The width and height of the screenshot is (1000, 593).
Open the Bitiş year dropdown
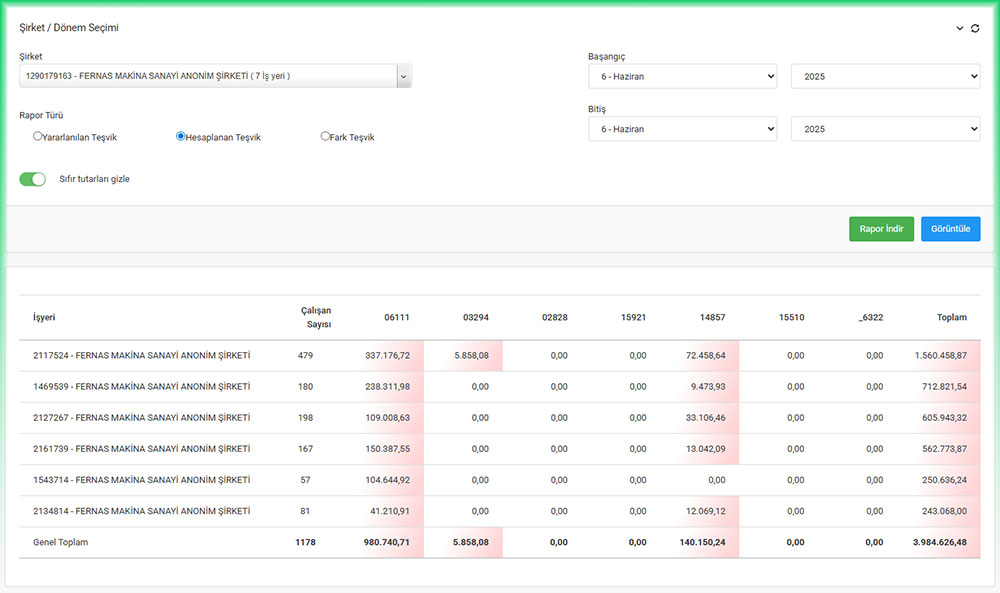tap(885, 129)
